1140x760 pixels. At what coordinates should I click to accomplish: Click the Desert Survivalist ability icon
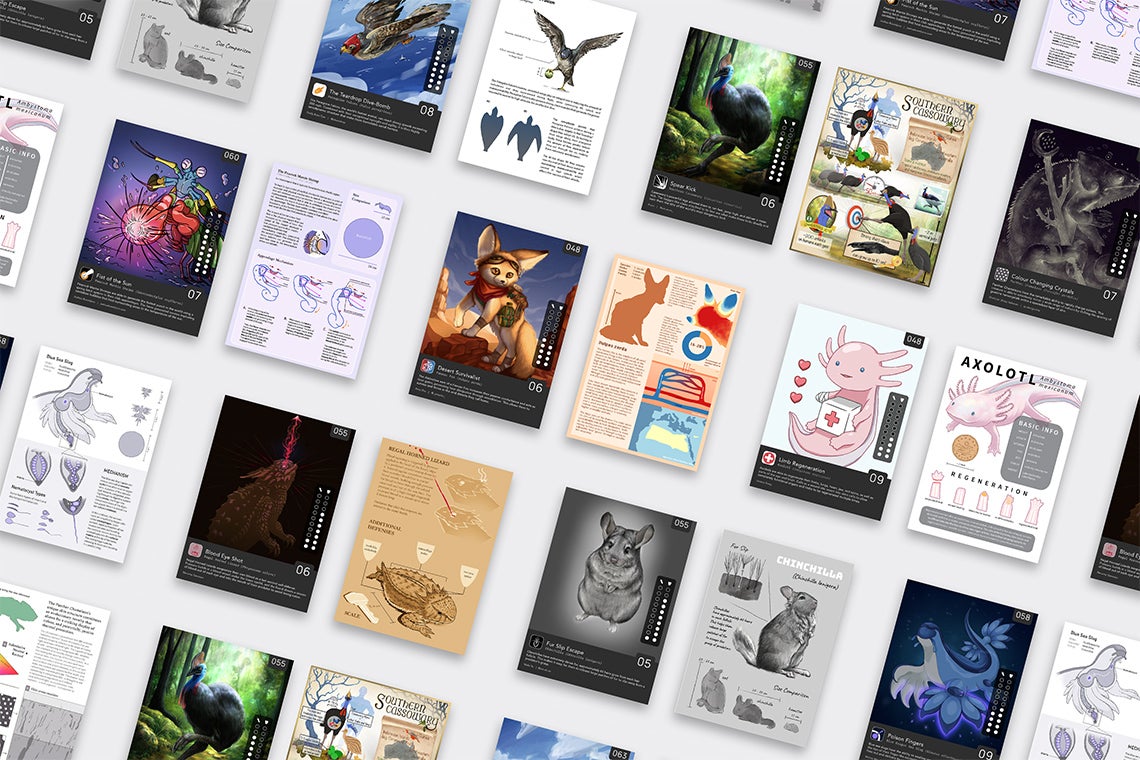(428, 366)
